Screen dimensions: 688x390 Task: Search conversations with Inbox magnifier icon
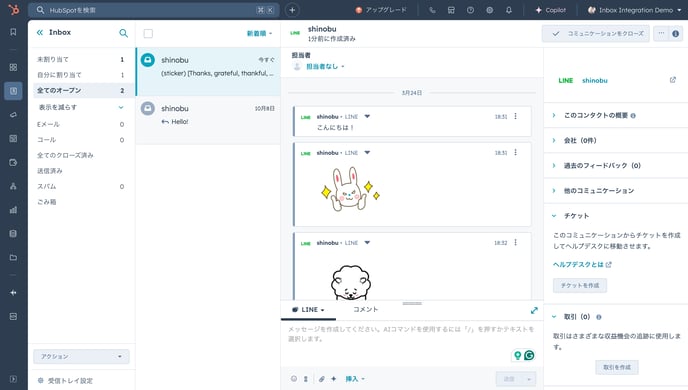[x=124, y=33]
